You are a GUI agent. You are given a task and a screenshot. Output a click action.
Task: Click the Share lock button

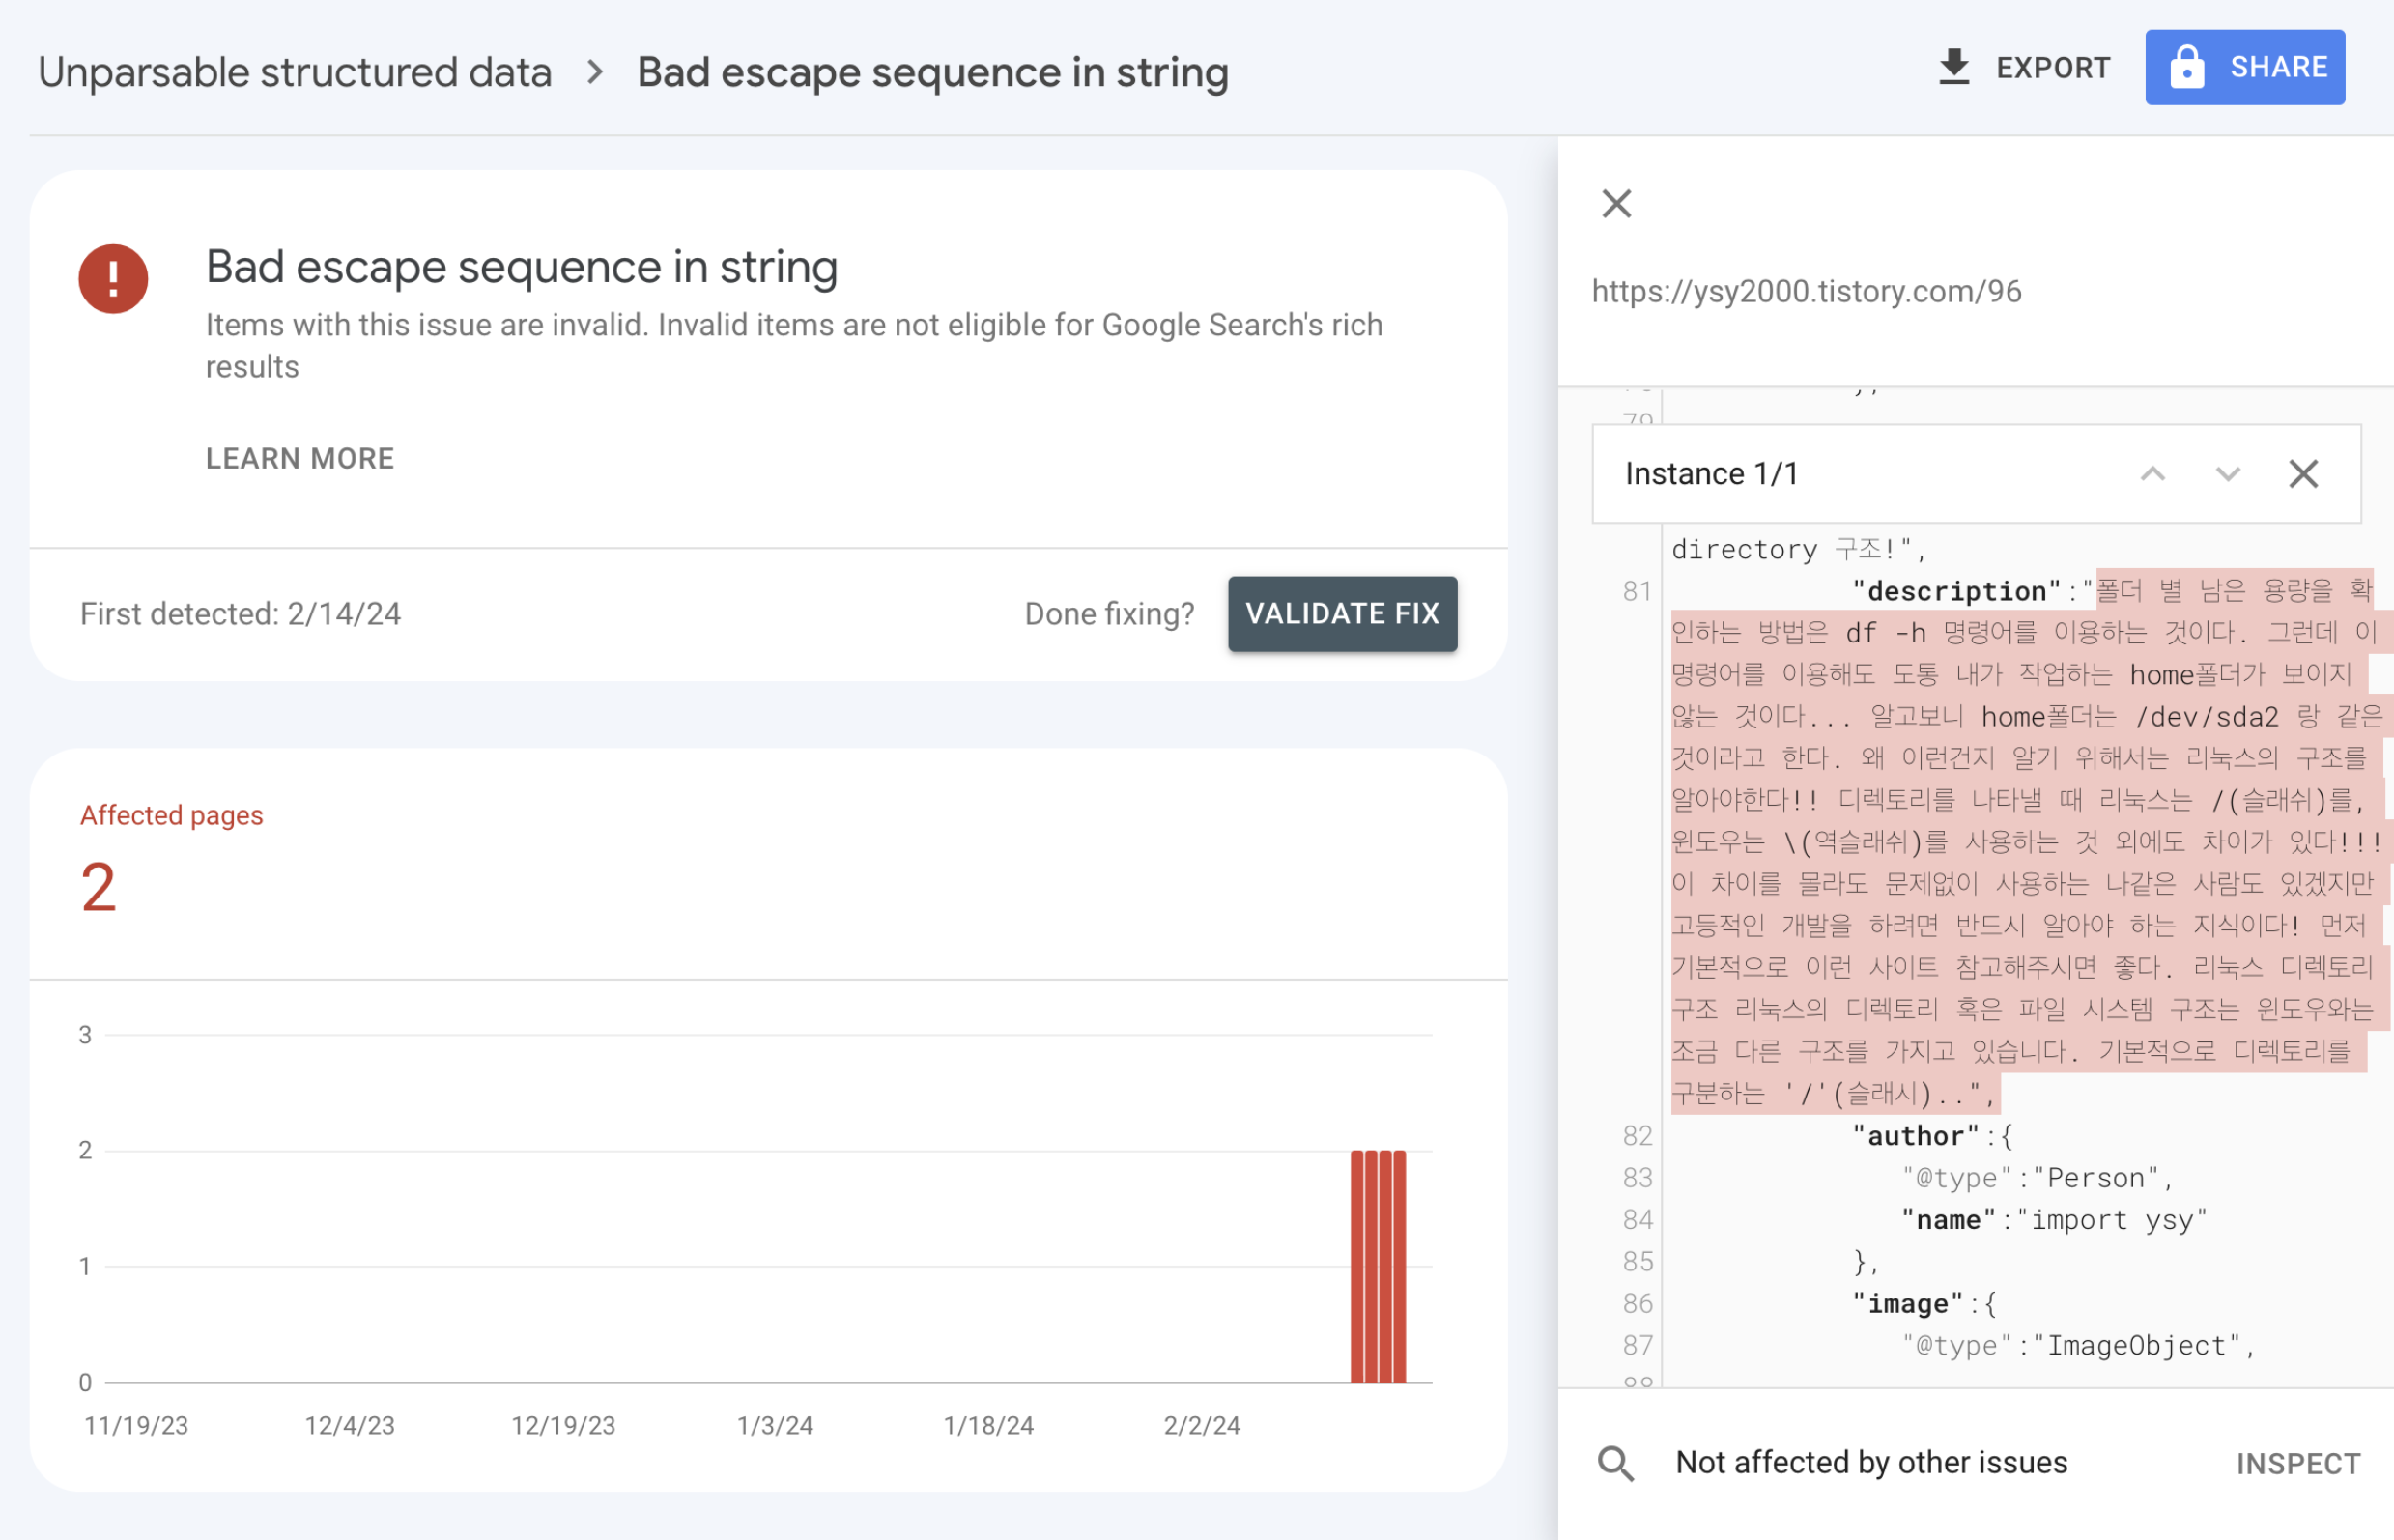2244,67
